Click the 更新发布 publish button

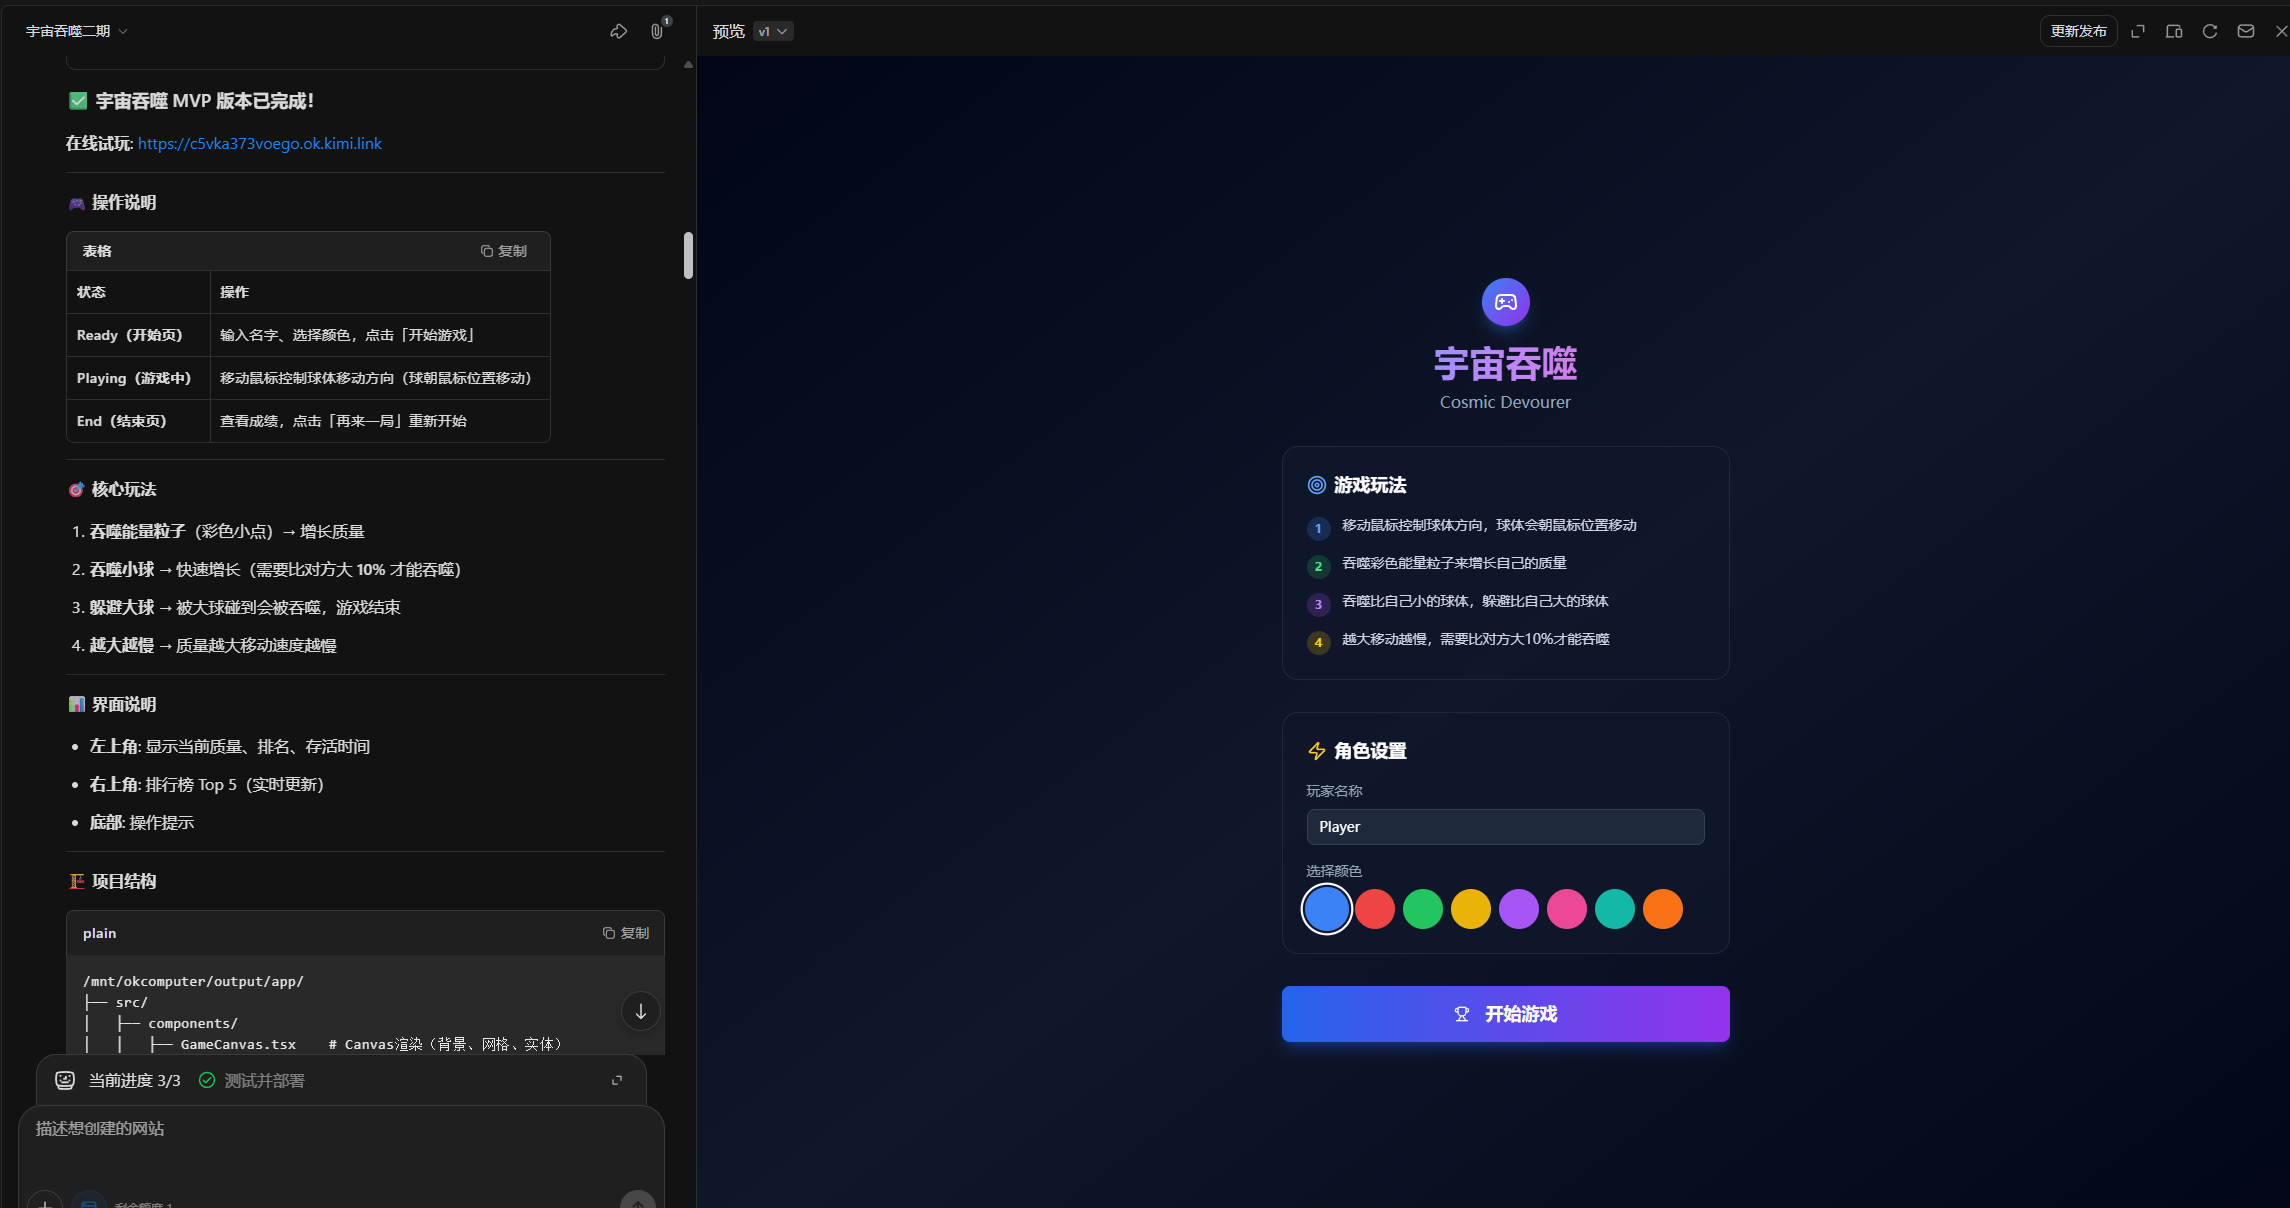coord(2078,31)
